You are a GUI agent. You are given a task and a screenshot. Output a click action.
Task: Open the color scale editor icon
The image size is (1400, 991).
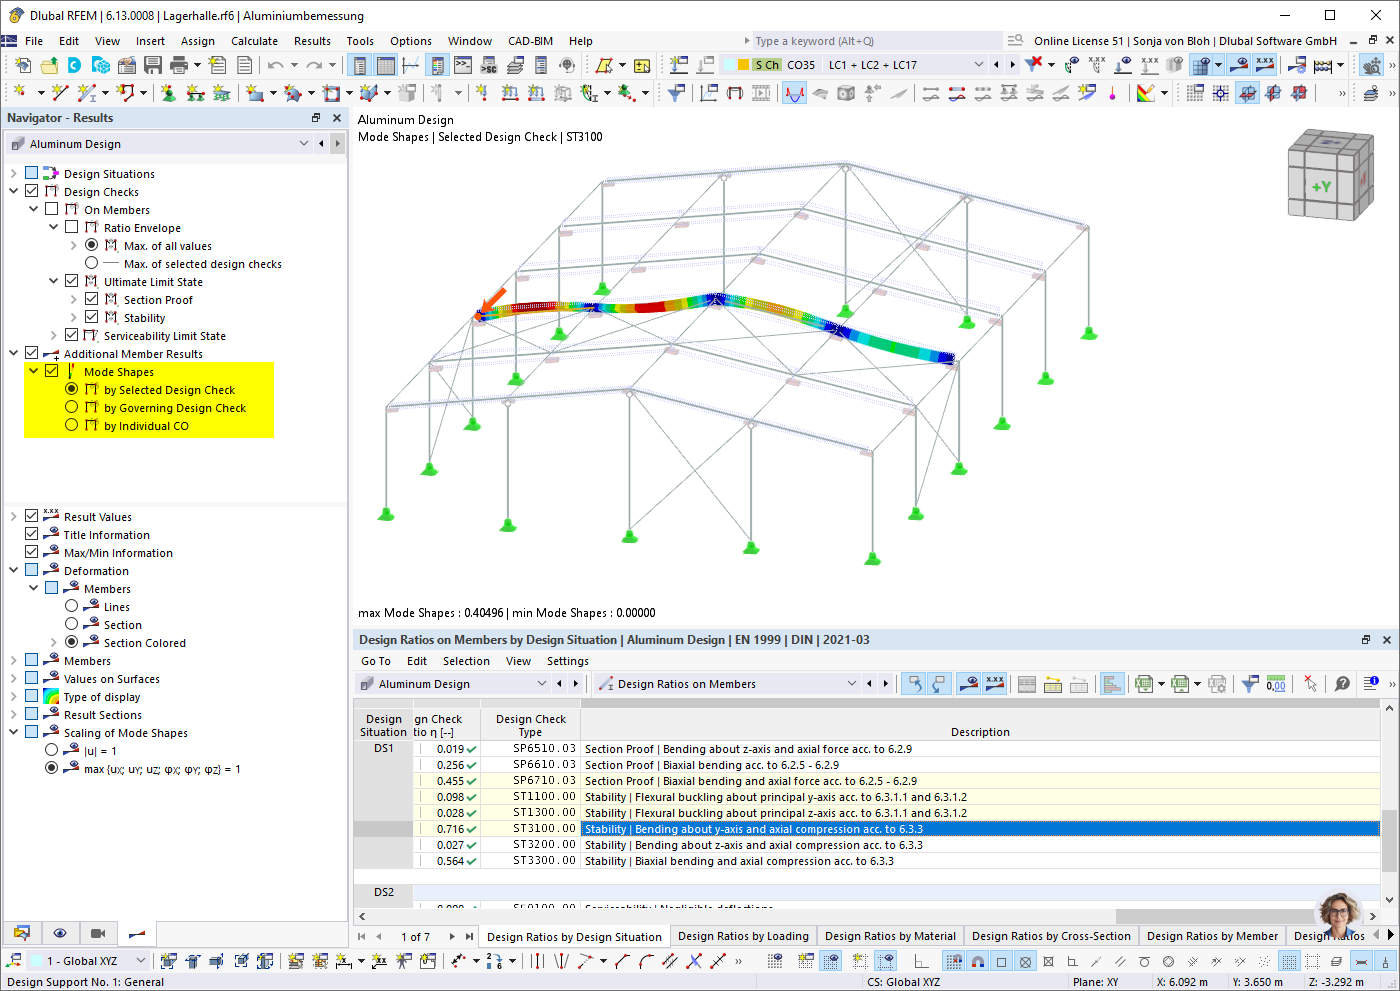click(1144, 93)
